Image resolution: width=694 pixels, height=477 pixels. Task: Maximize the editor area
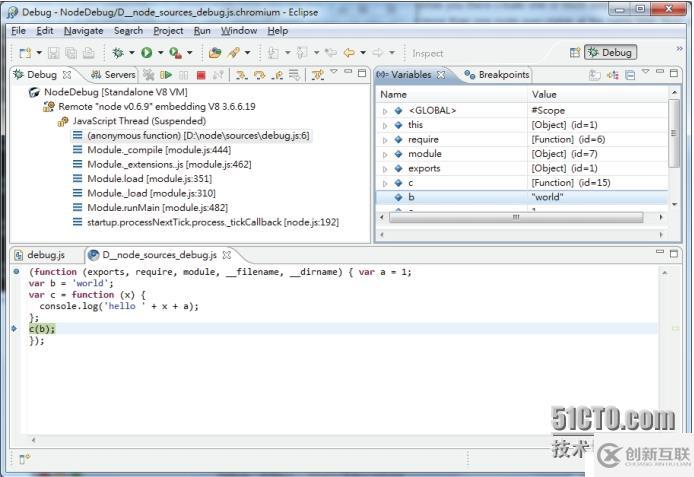[674, 254]
